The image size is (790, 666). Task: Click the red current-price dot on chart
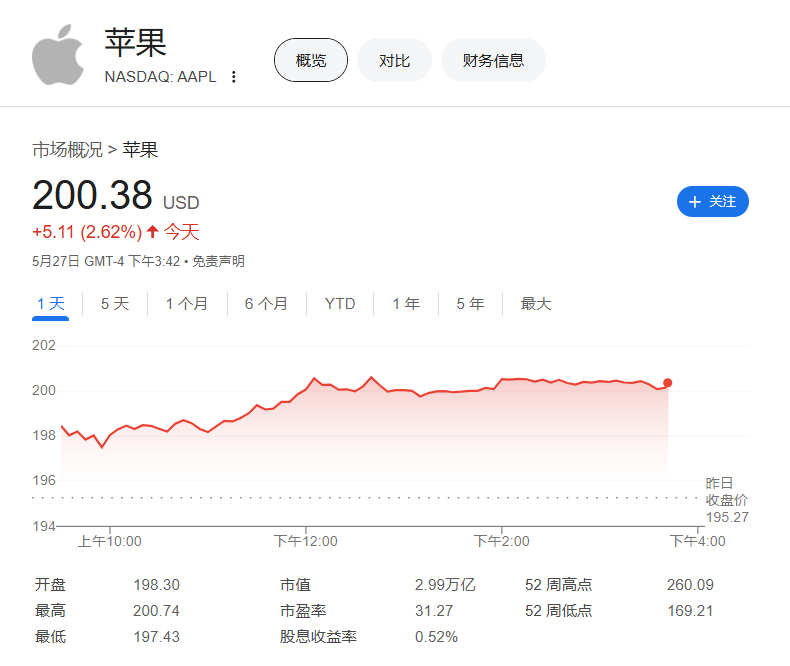point(668,383)
